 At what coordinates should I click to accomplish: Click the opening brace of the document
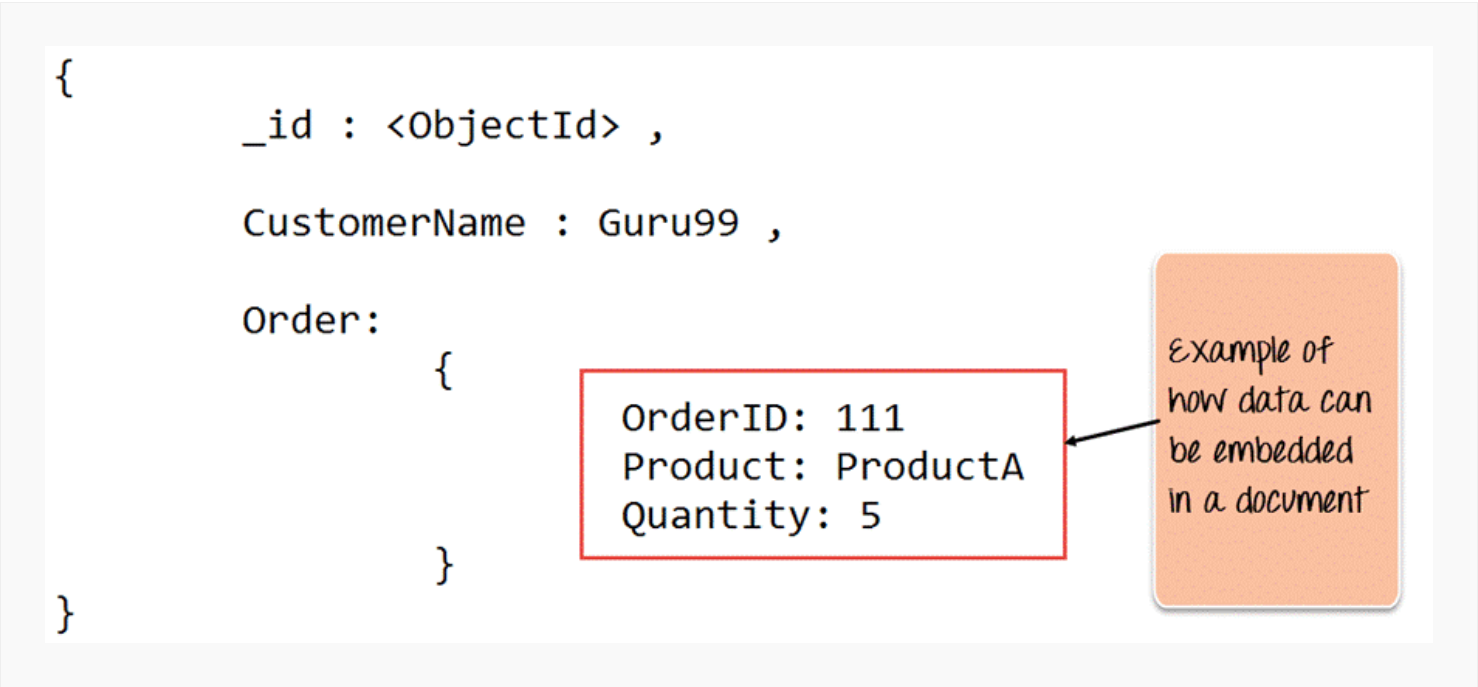pyautogui.click(x=65, y=79)
